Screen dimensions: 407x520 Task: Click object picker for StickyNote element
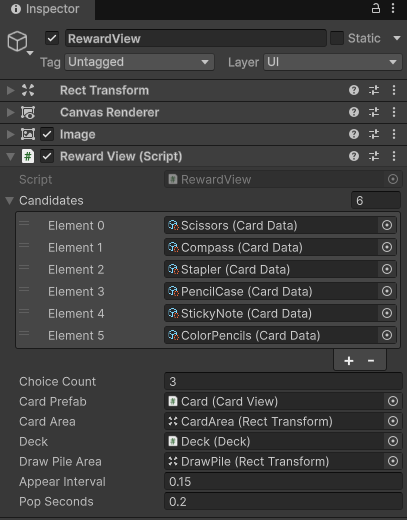coord(387,313)
